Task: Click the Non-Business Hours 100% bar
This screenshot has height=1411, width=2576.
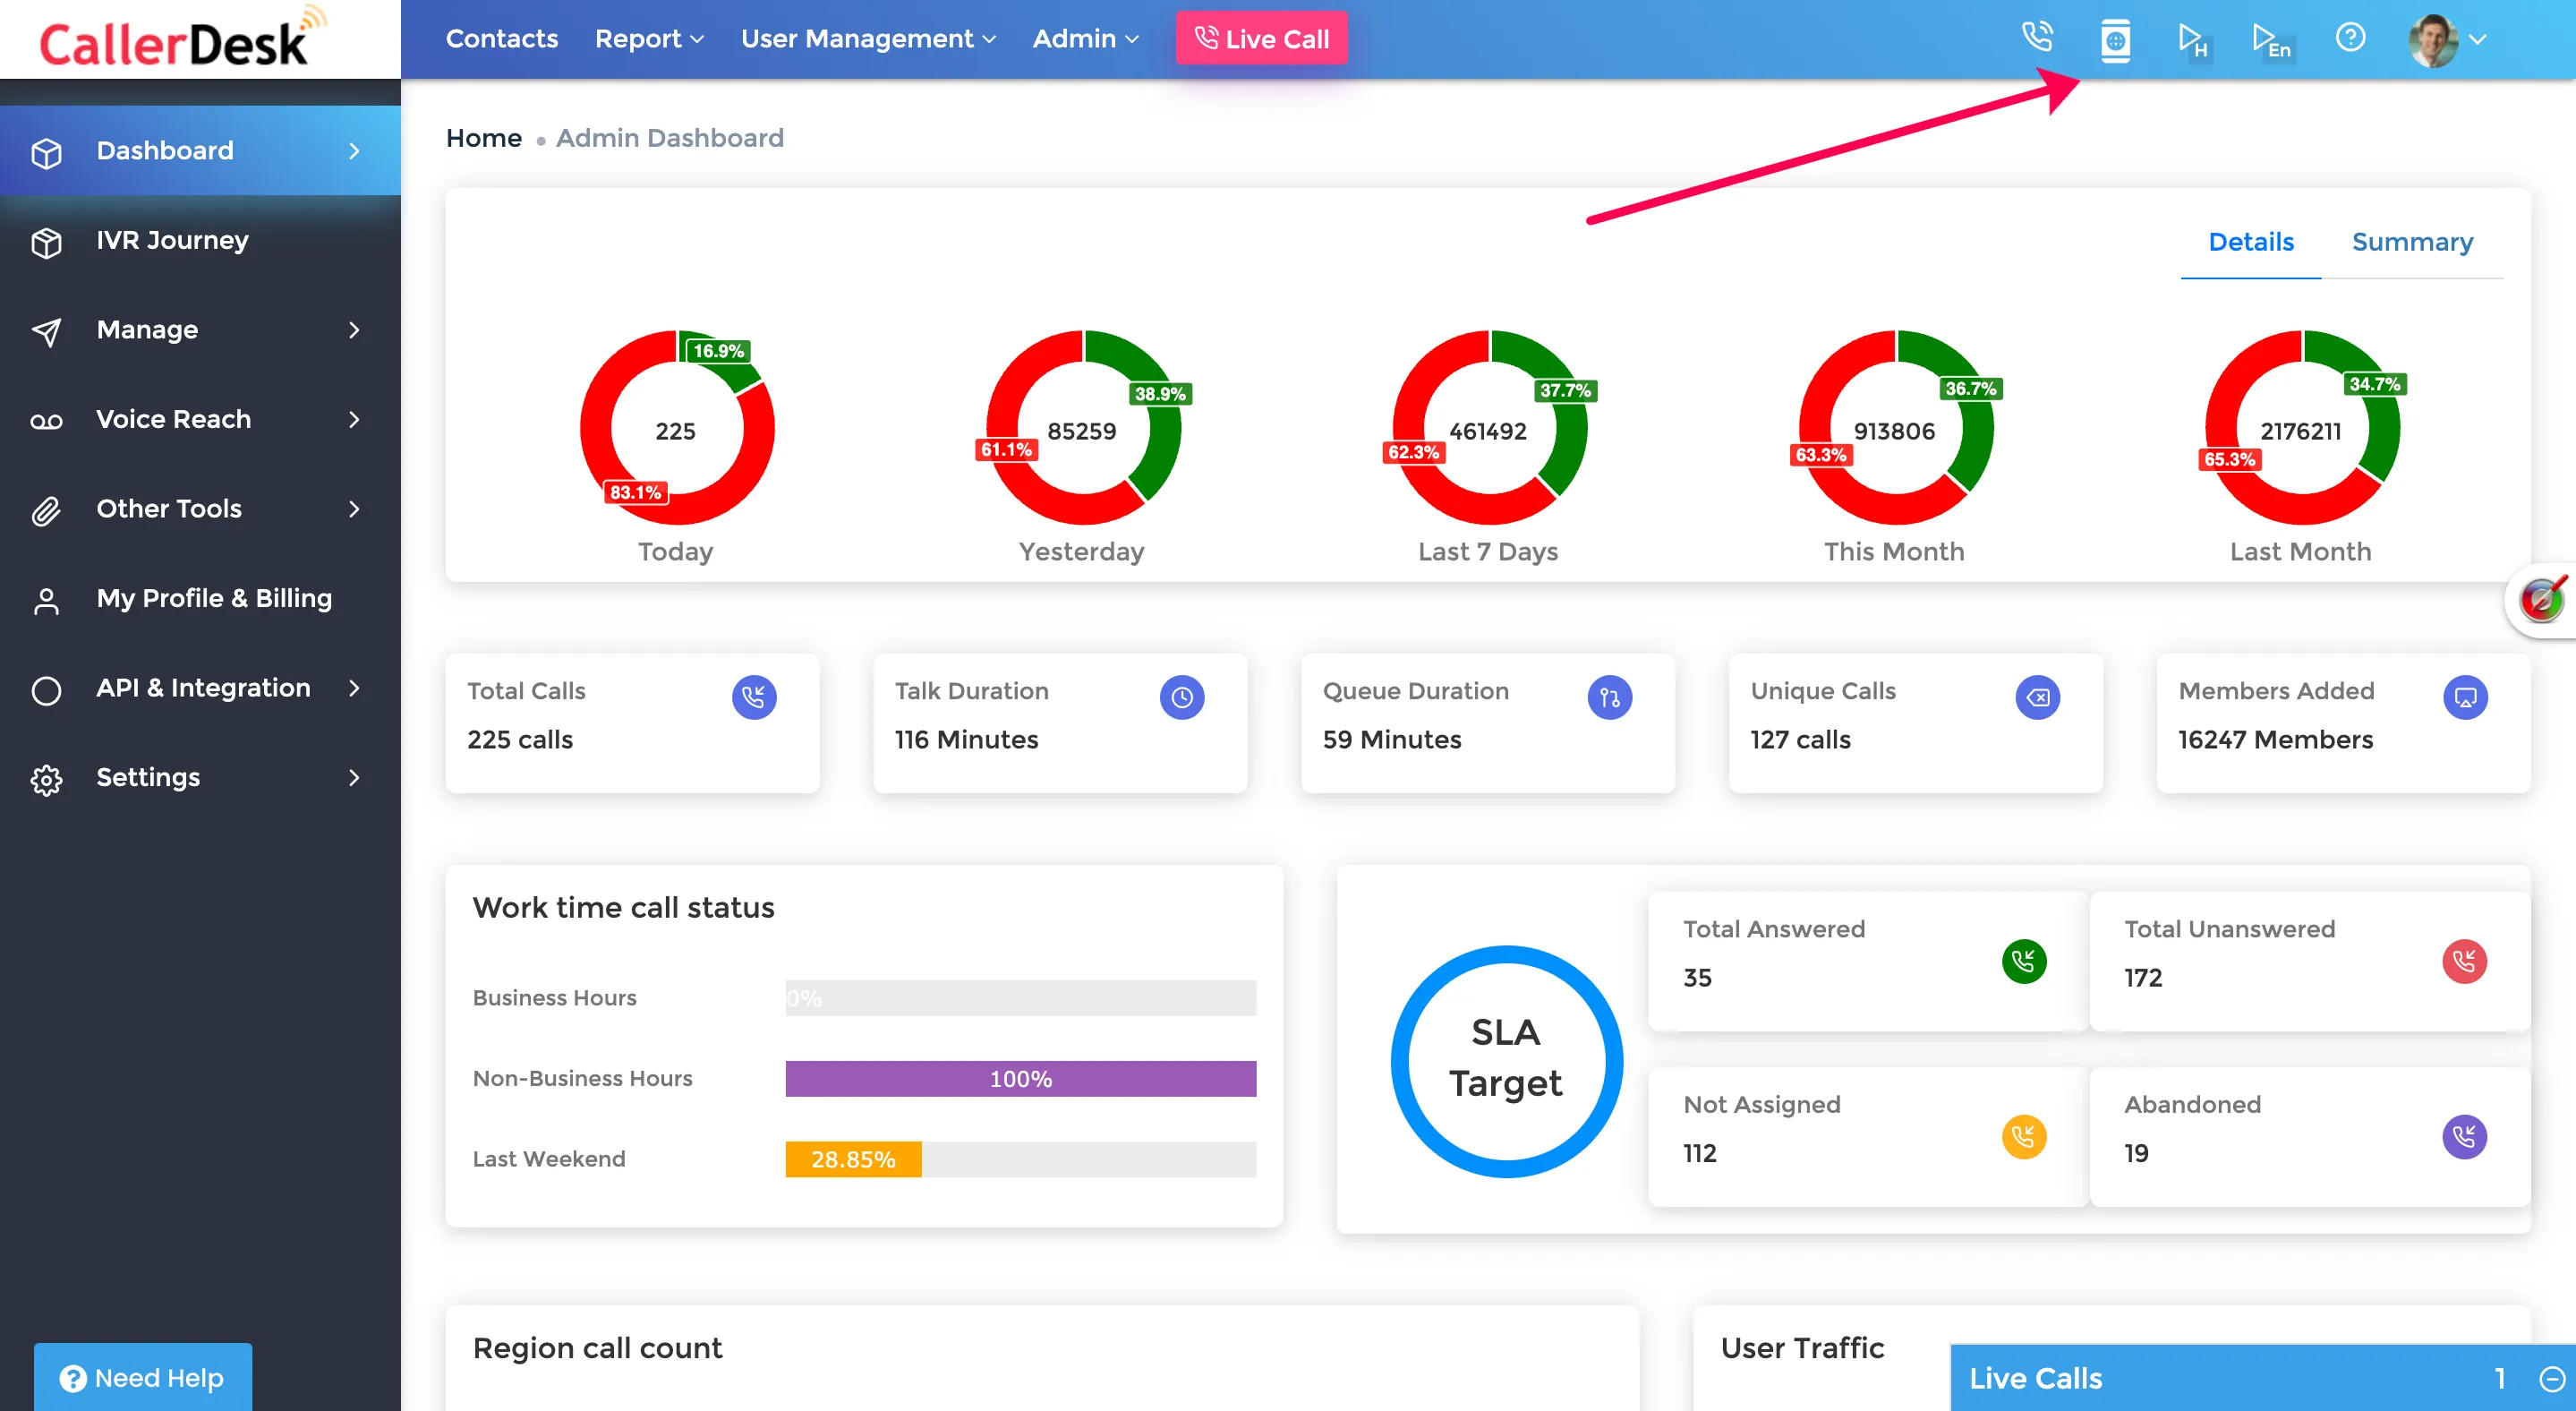Action: [1021, 1078]
